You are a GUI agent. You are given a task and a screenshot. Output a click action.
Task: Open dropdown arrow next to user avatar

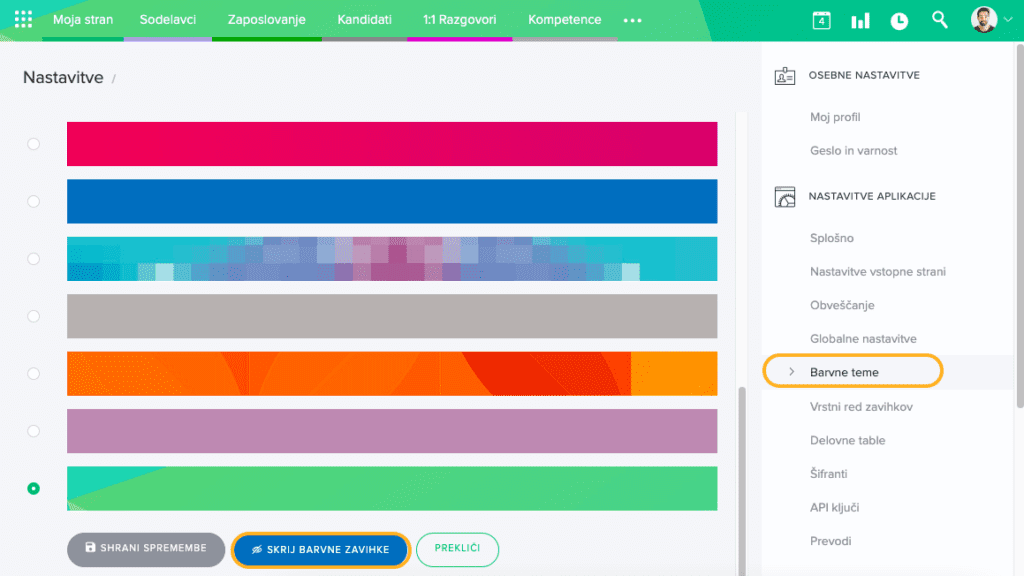click(1007, 20)
